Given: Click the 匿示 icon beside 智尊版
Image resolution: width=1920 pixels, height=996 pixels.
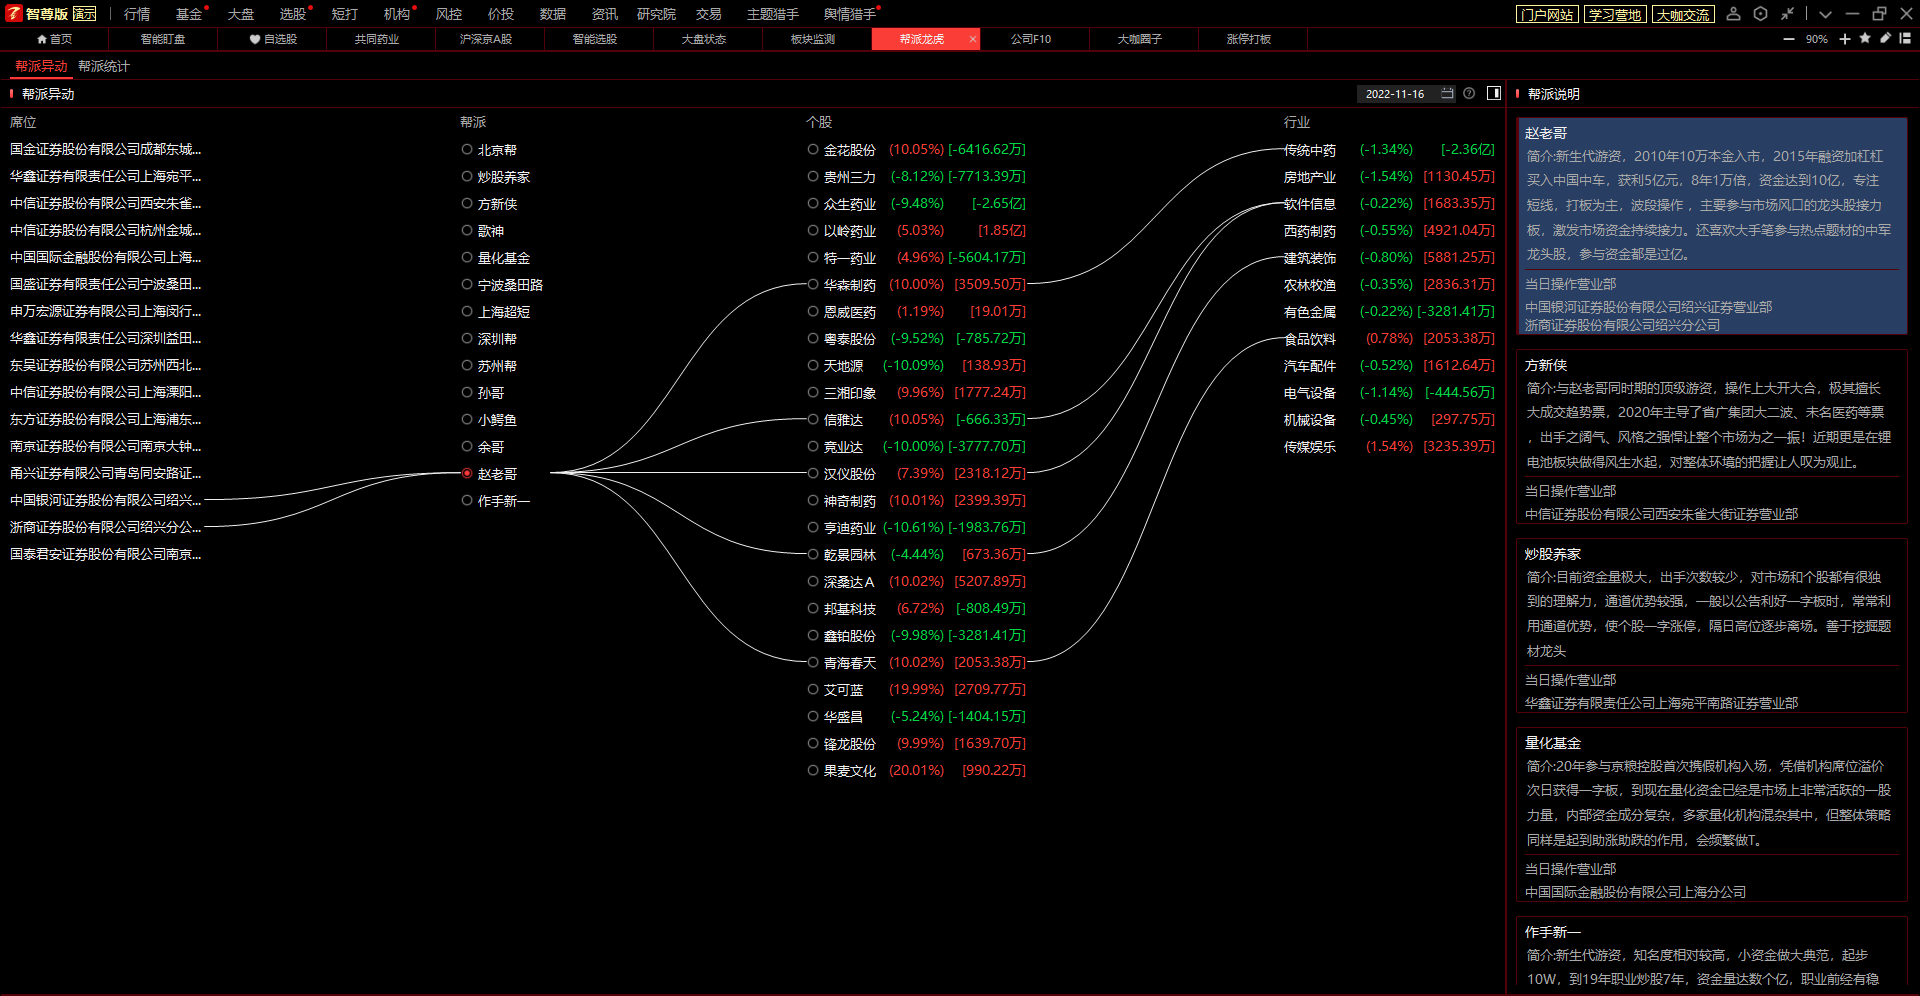Looking at the screenshot, I should [x=85, y=14].
